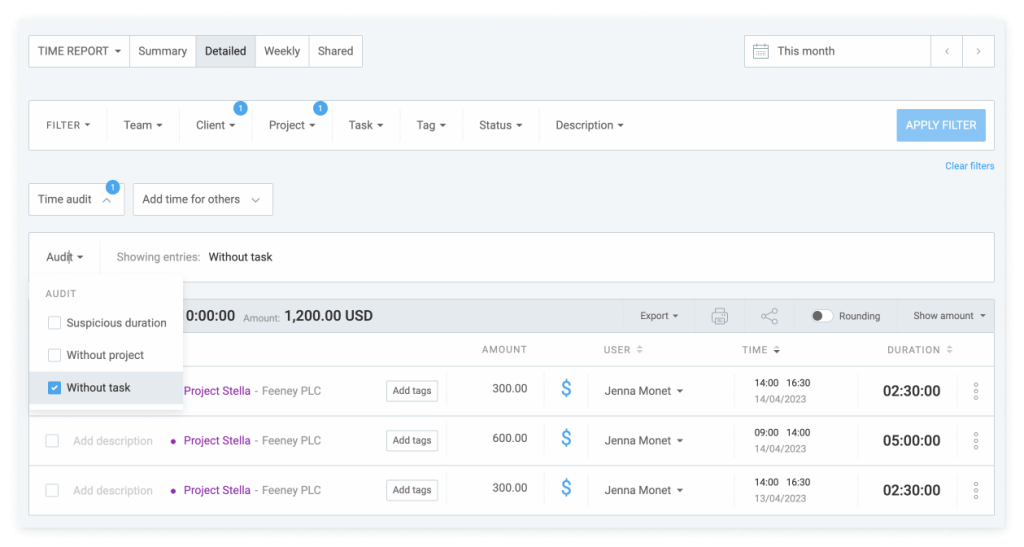Open the Status filter dropdown
This screenshot has height=547, width=1024.
pos(501,125)
